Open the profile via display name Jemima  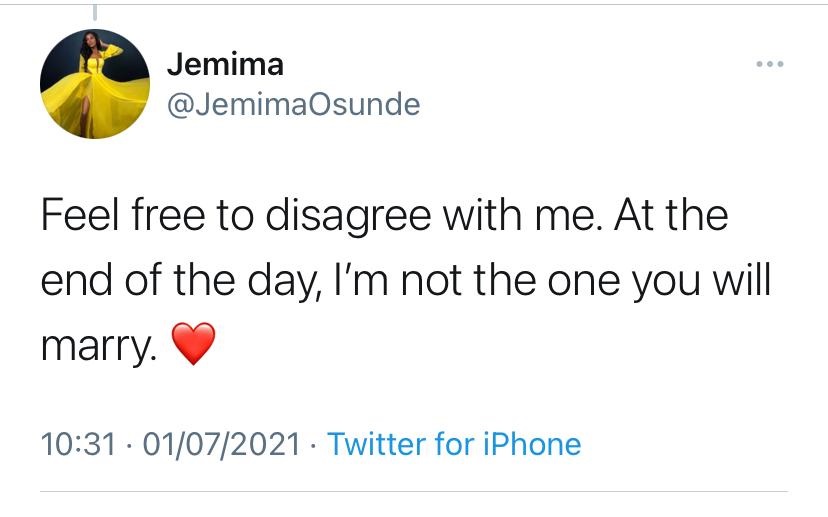point(225,65)
